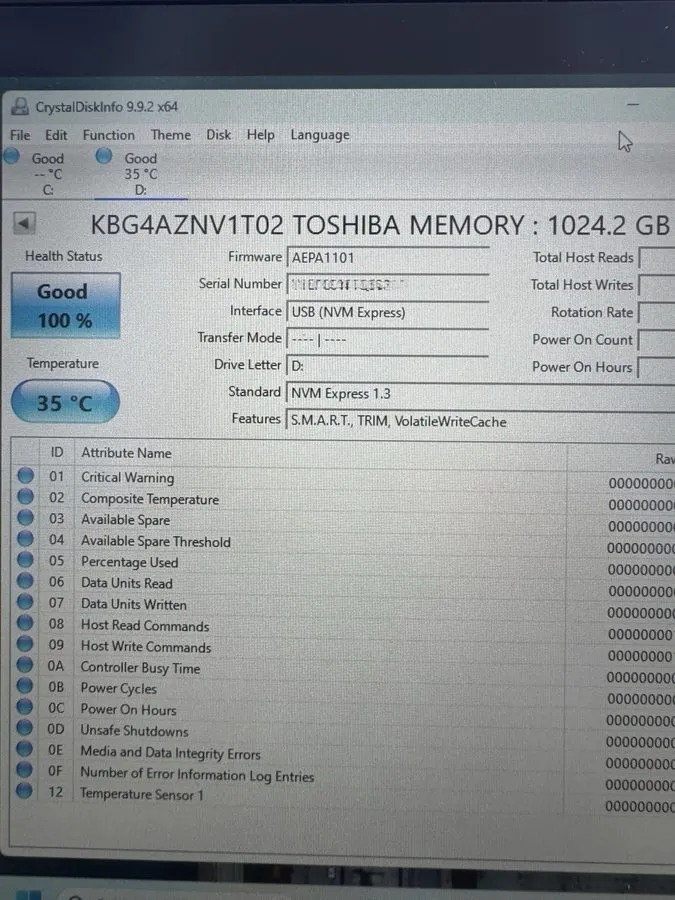
Task: Click status icon for Host Read Commands row
Action: coord(25,623)
